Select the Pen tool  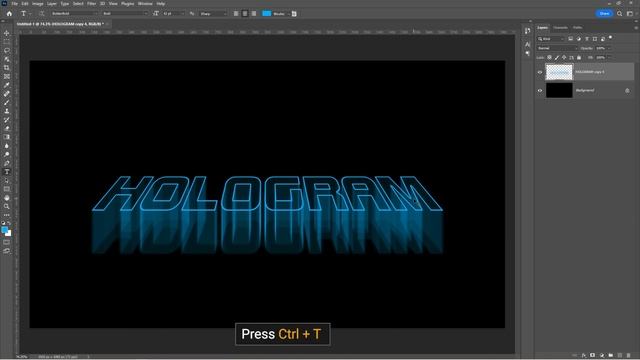[x=7, y=163]
